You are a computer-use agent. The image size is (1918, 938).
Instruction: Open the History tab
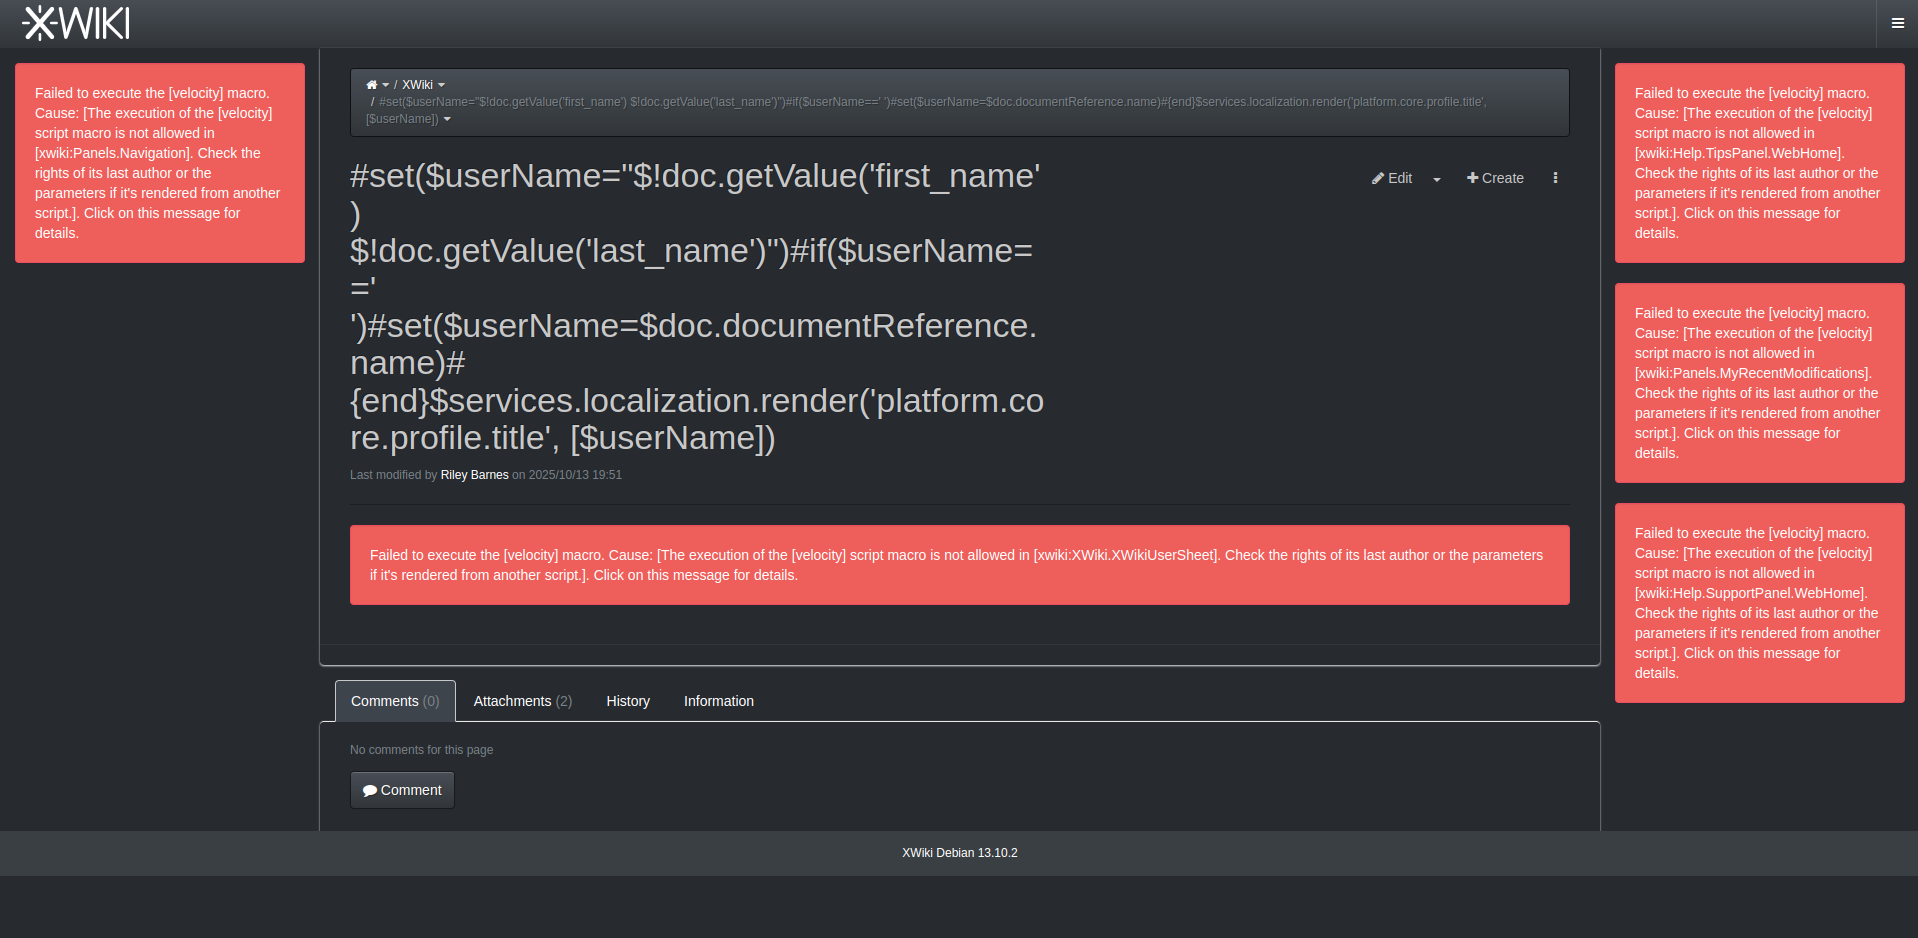pyautogui.click(x=628, y=701)
